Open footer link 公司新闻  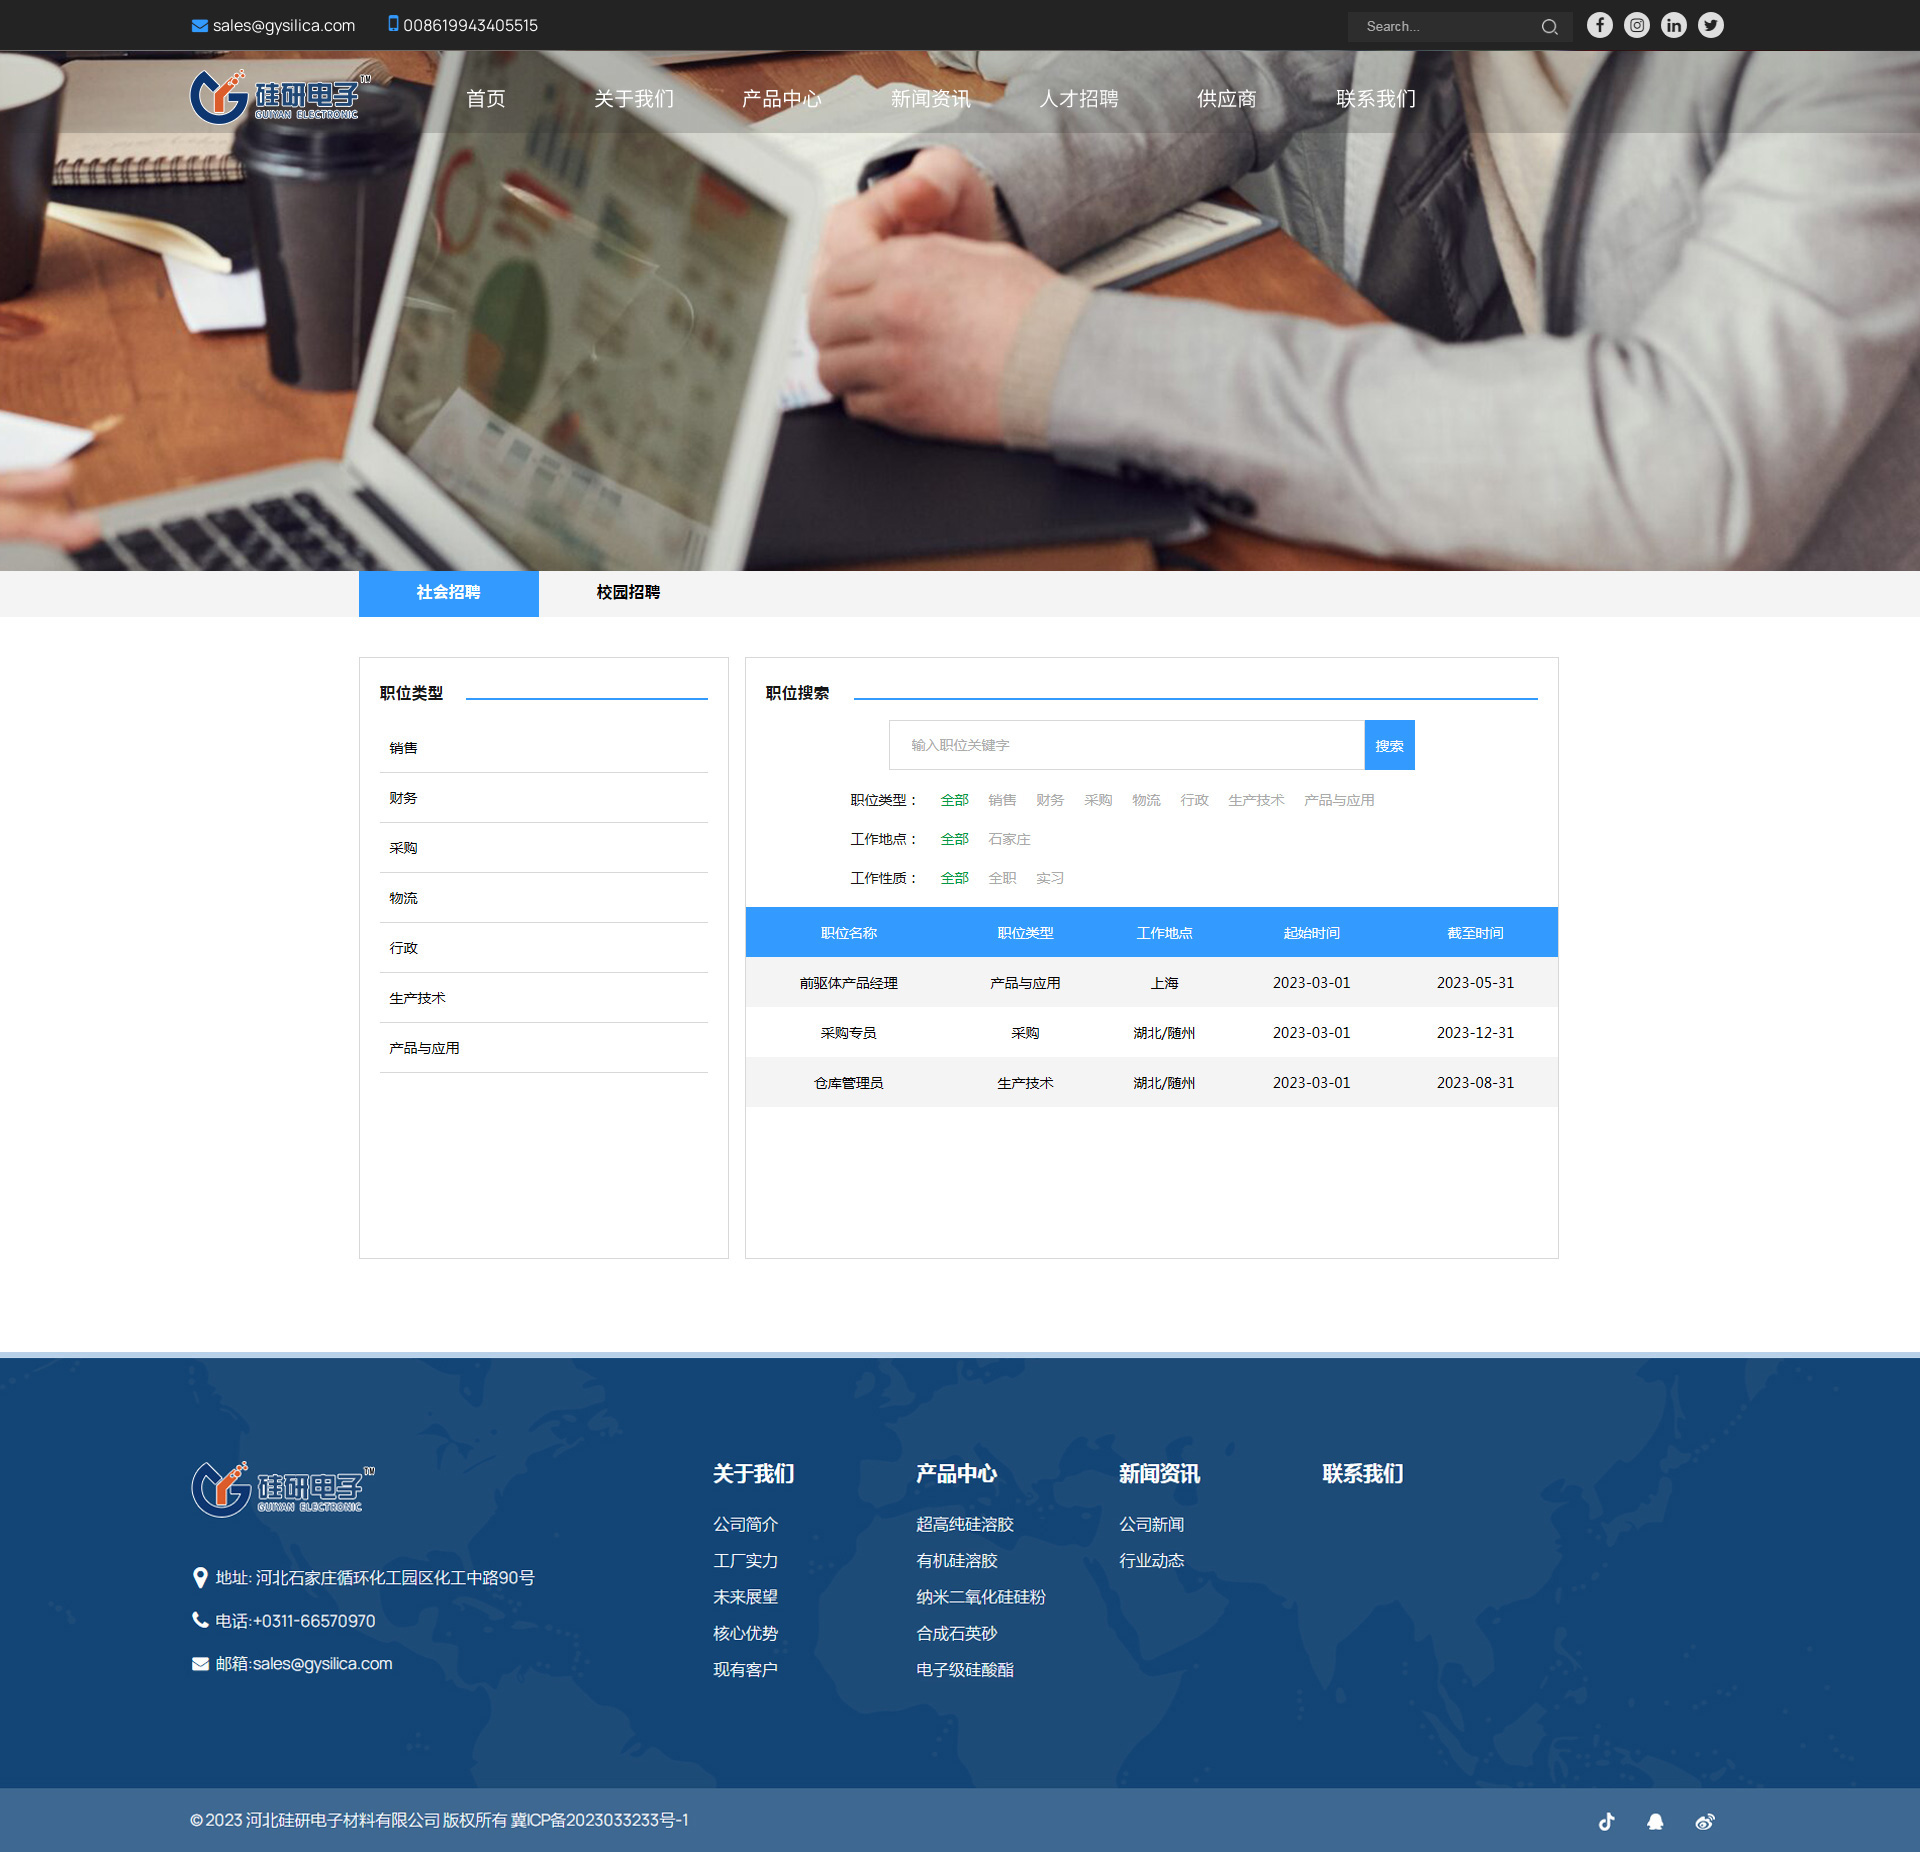pos(1151,1524)
